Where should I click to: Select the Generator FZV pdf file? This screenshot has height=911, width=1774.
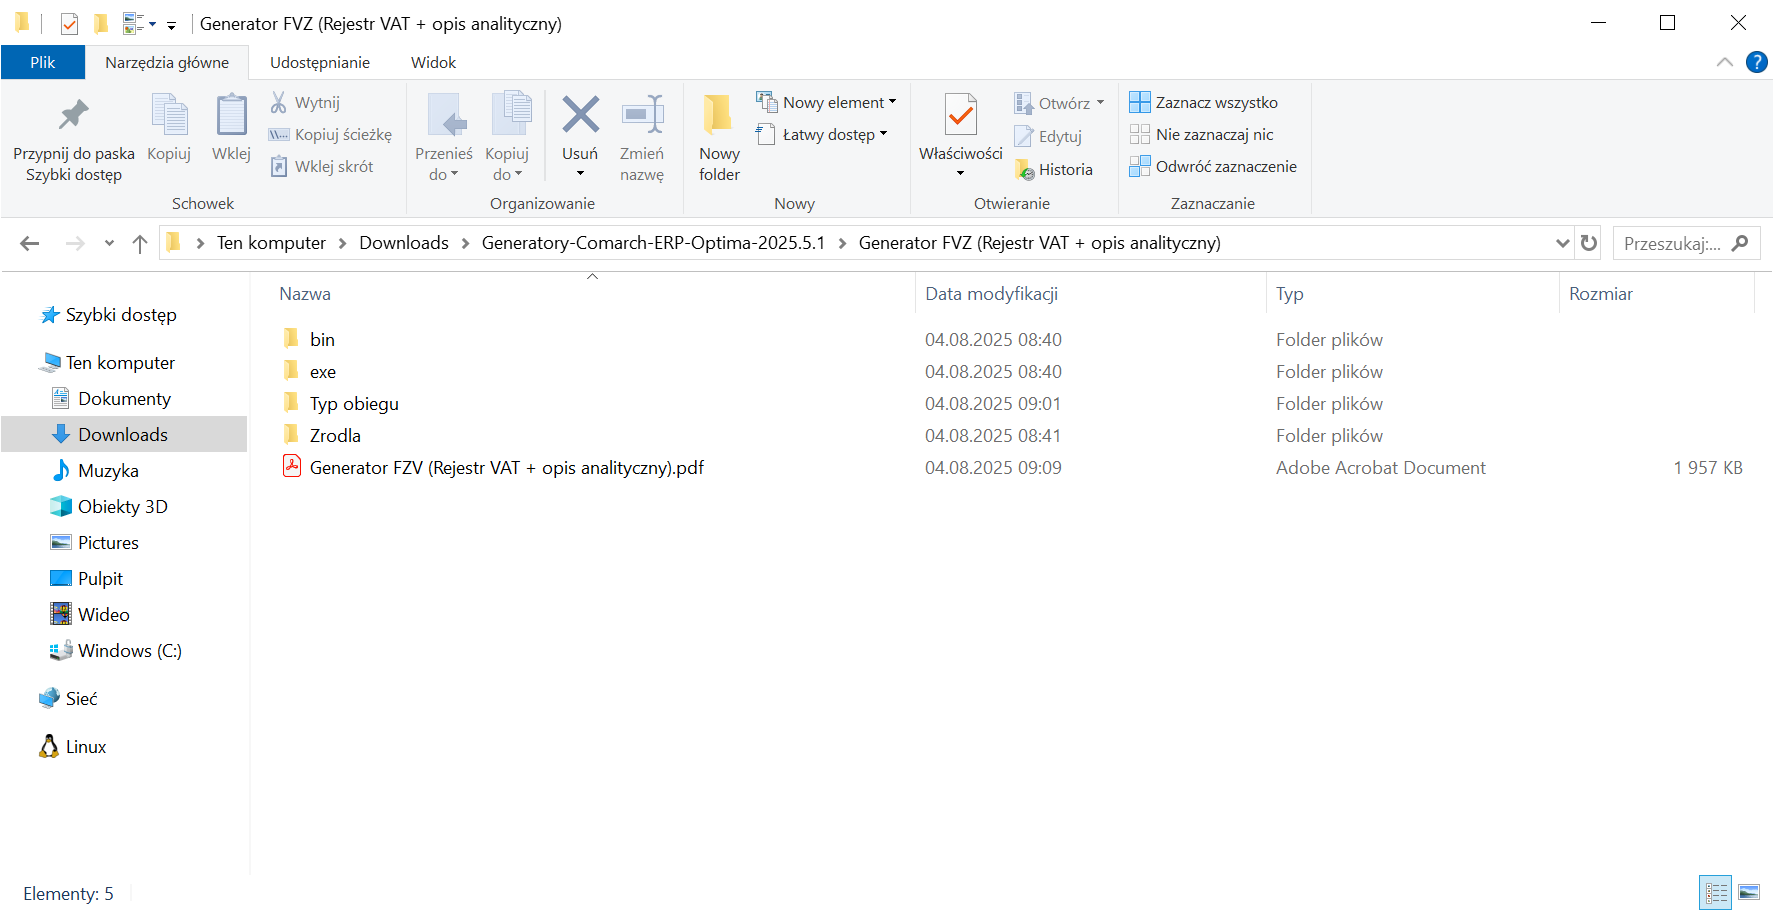coord(507,468)
